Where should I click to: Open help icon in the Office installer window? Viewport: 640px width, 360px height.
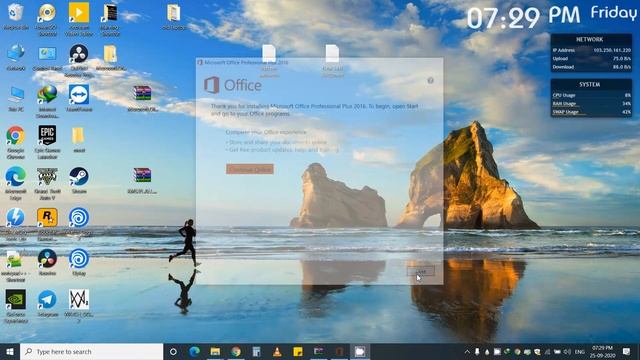[430, 80]
